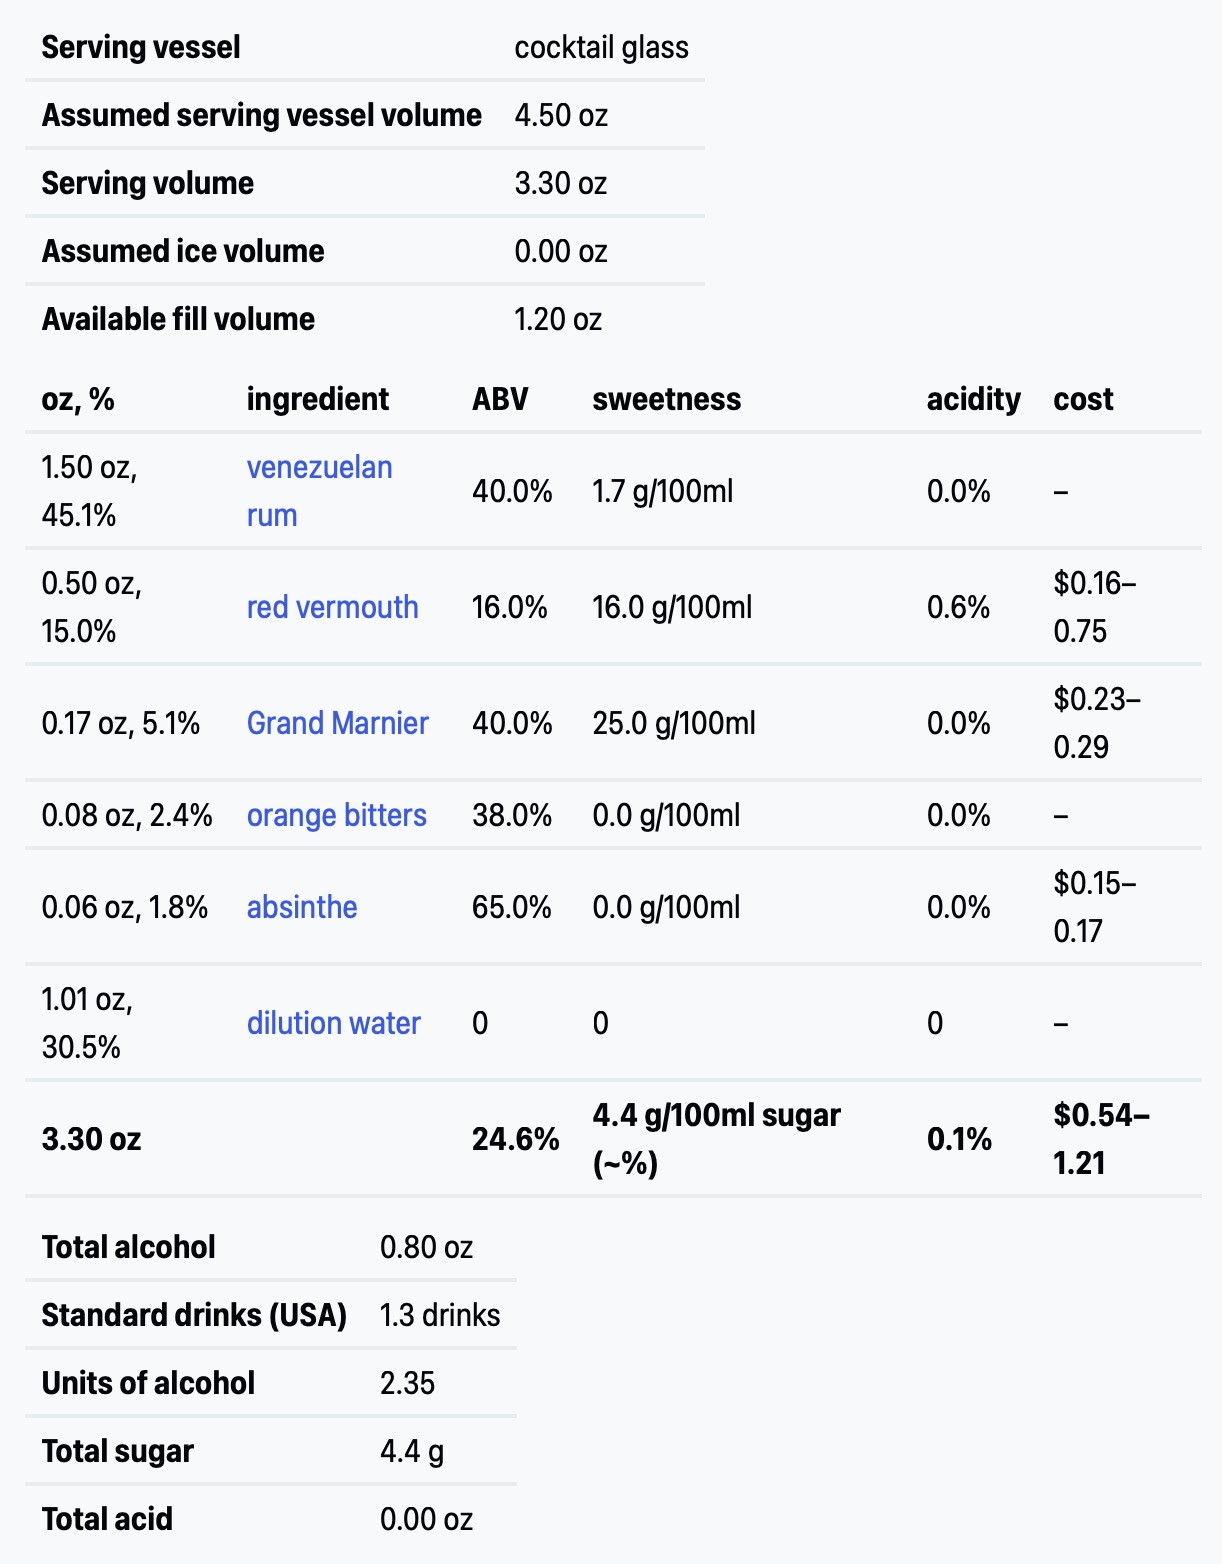Follow the orange bitters link
Image resolution: width=1222 pixels, height=1564 pixels.
point(336,815)
